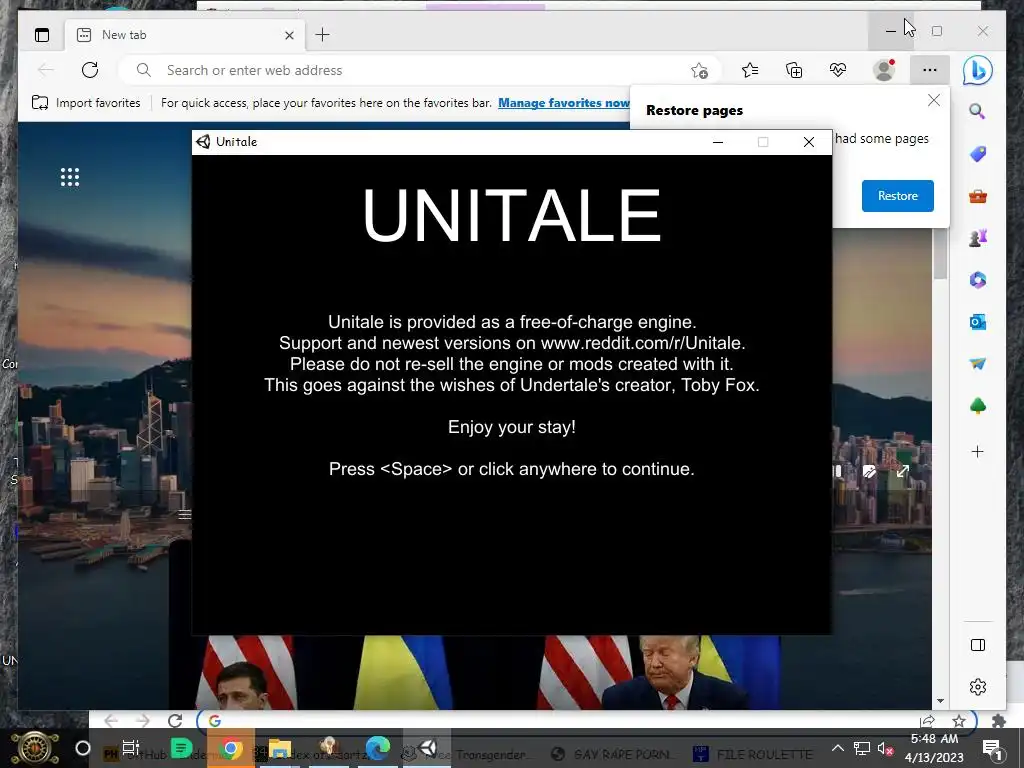Screen dimensions: 1024x768
Task: Open Edge sidebar settings gear
Action: 978,687
